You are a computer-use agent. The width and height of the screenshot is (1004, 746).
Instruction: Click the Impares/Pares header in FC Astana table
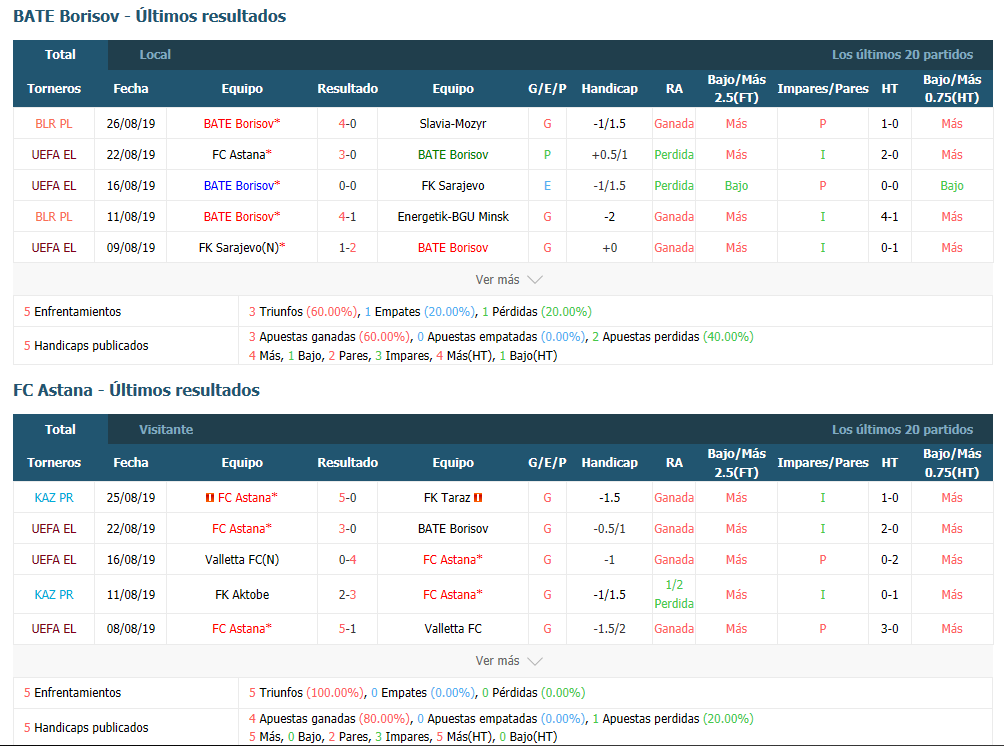(823, 462)
